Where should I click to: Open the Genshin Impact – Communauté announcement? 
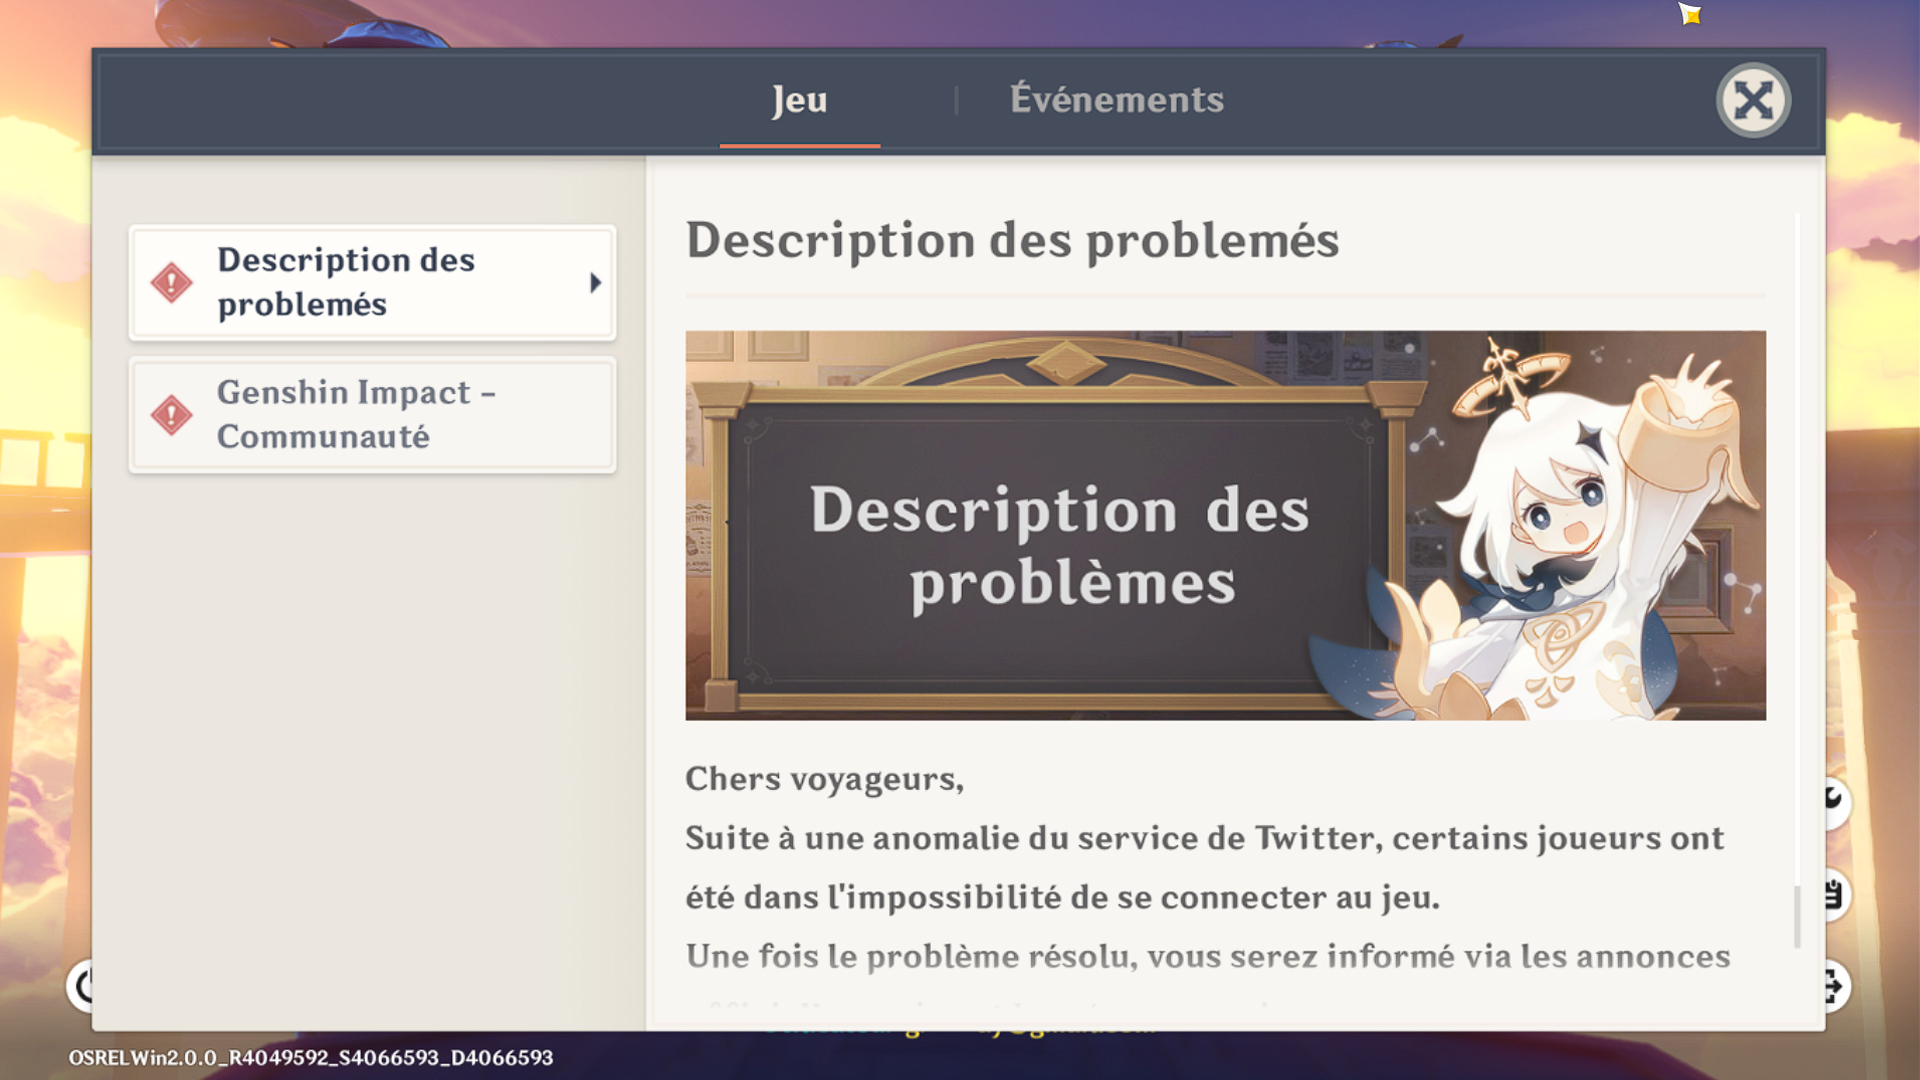[370, 414]
